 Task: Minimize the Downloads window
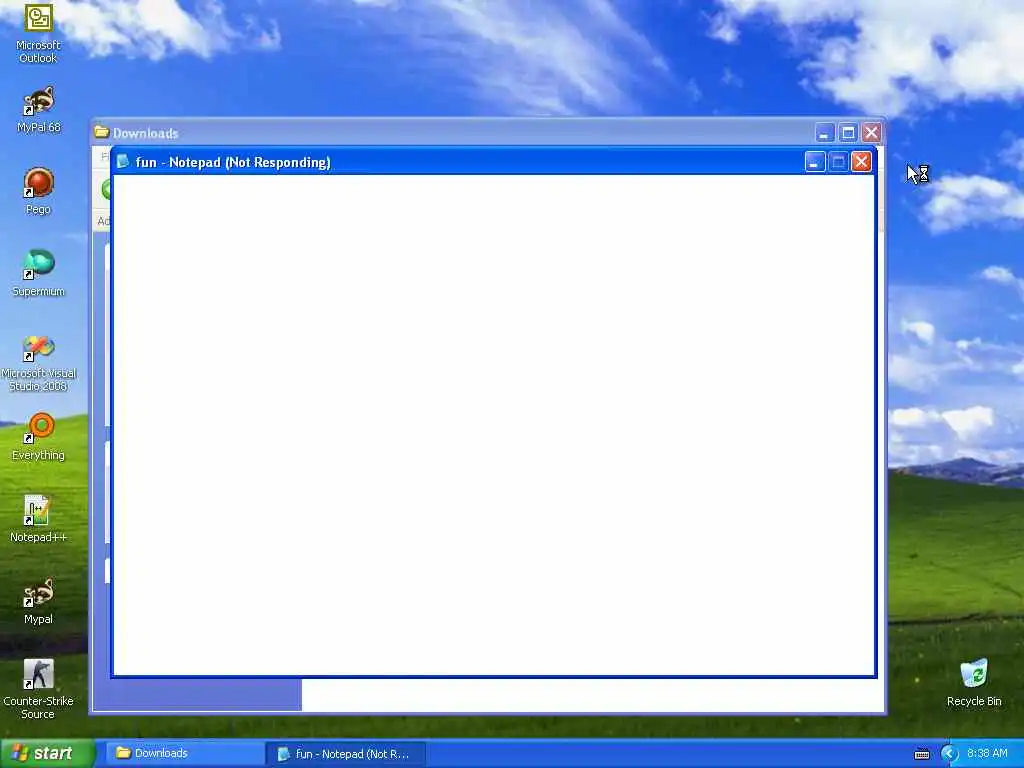pos(824,133)
